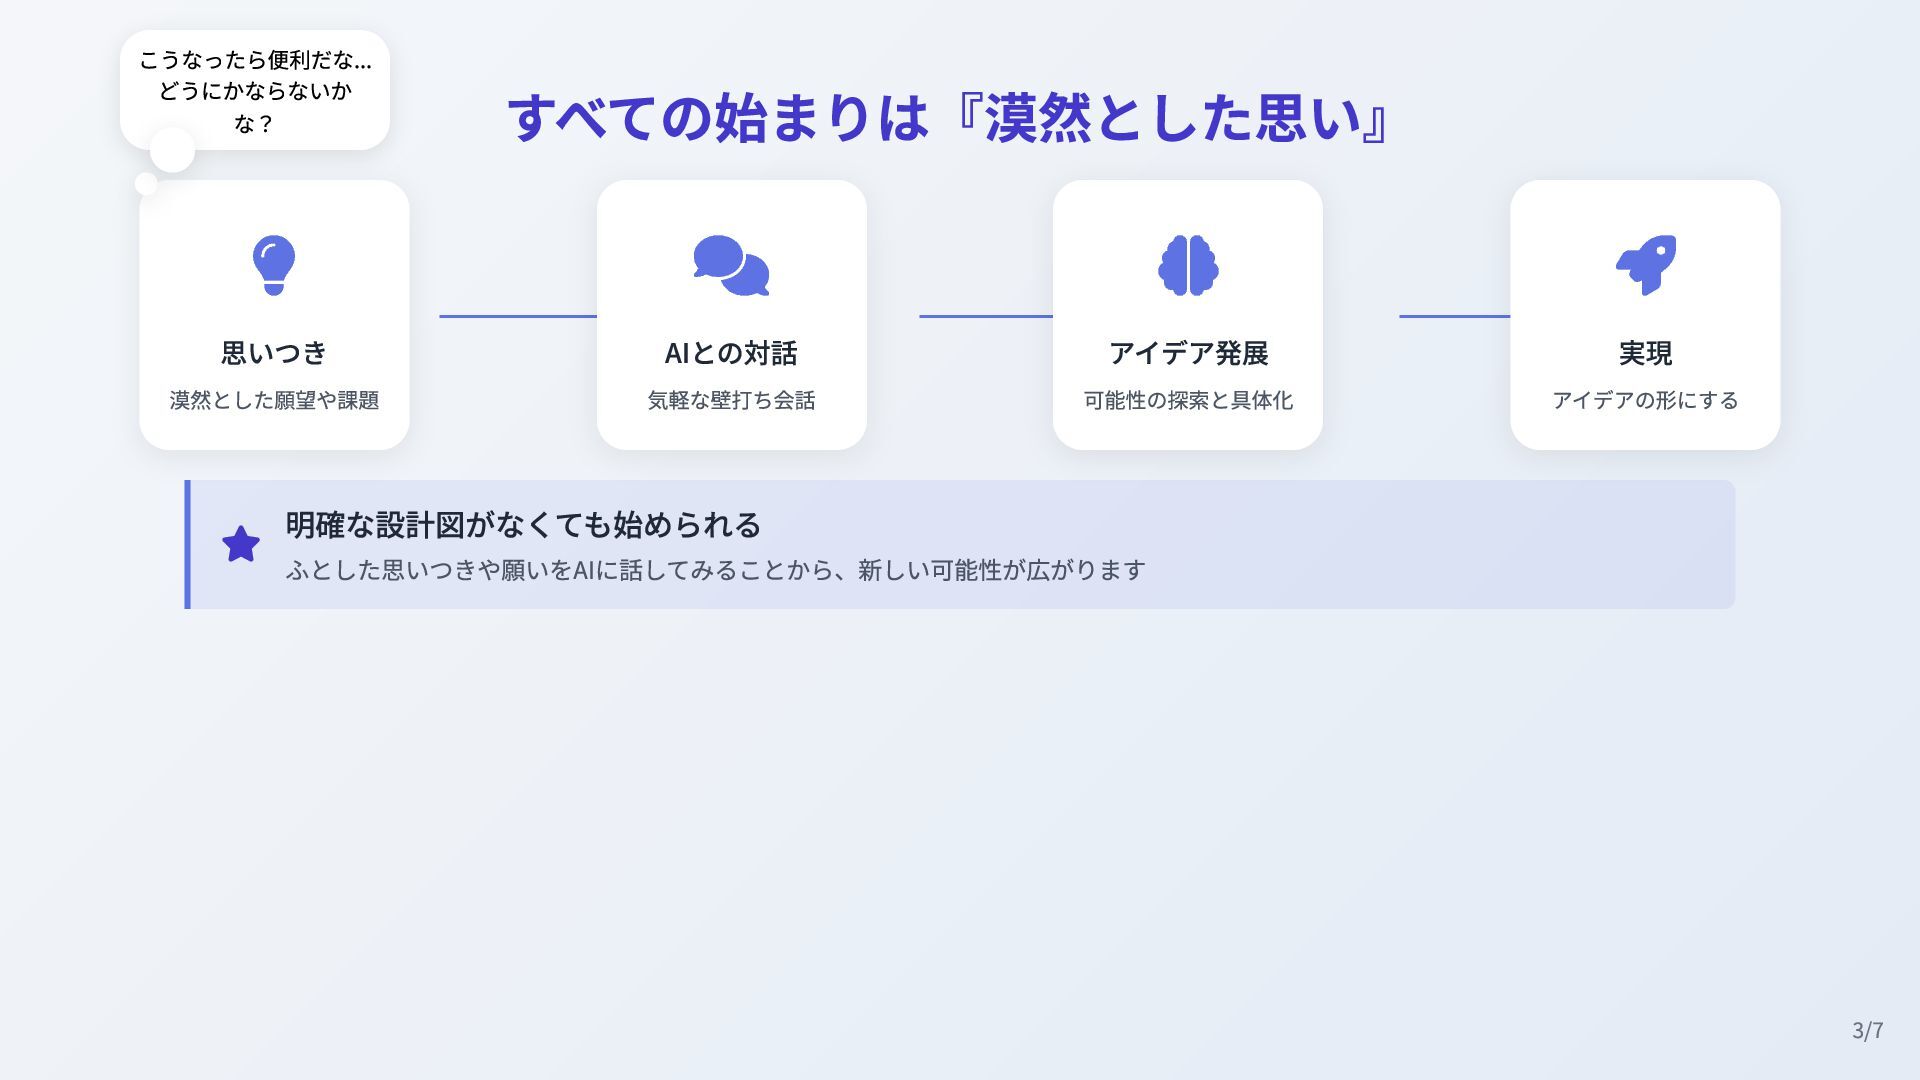
Task: Click the chat bubbles icon
Action: coord(731,265)
